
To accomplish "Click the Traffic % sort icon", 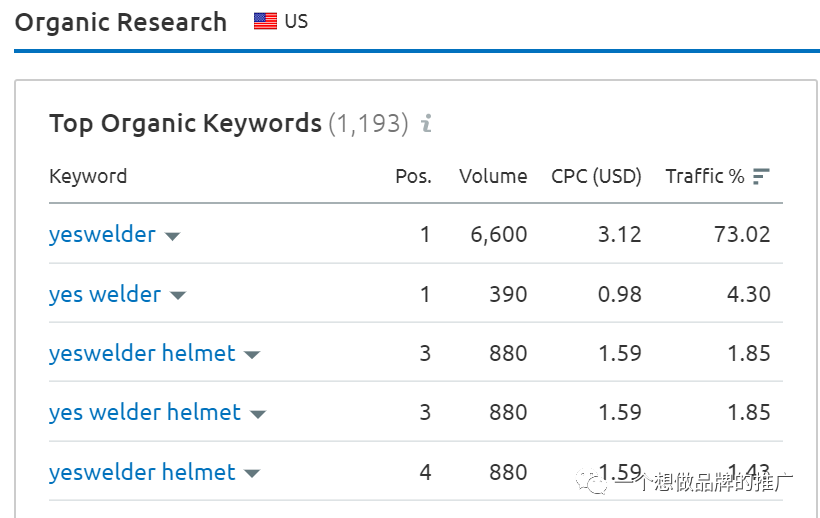I will pos(761,177).
